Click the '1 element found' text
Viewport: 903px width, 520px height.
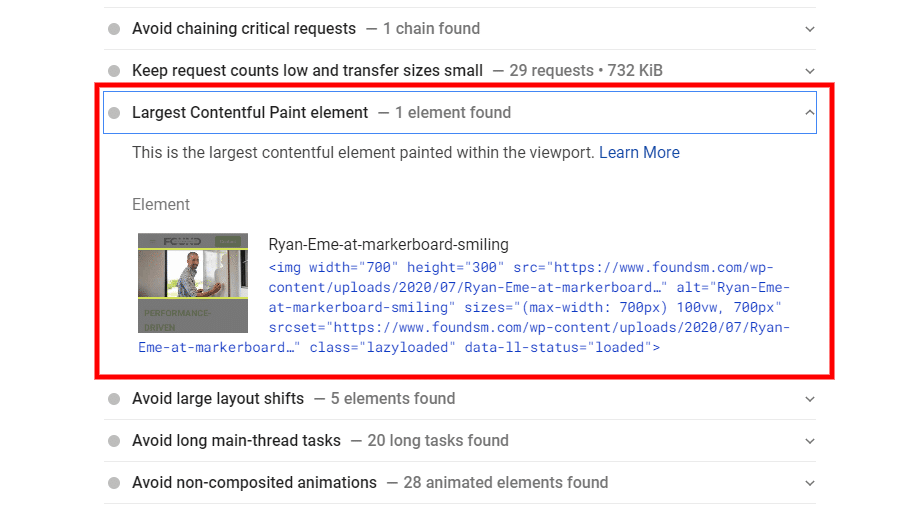(x=453, y=112)
